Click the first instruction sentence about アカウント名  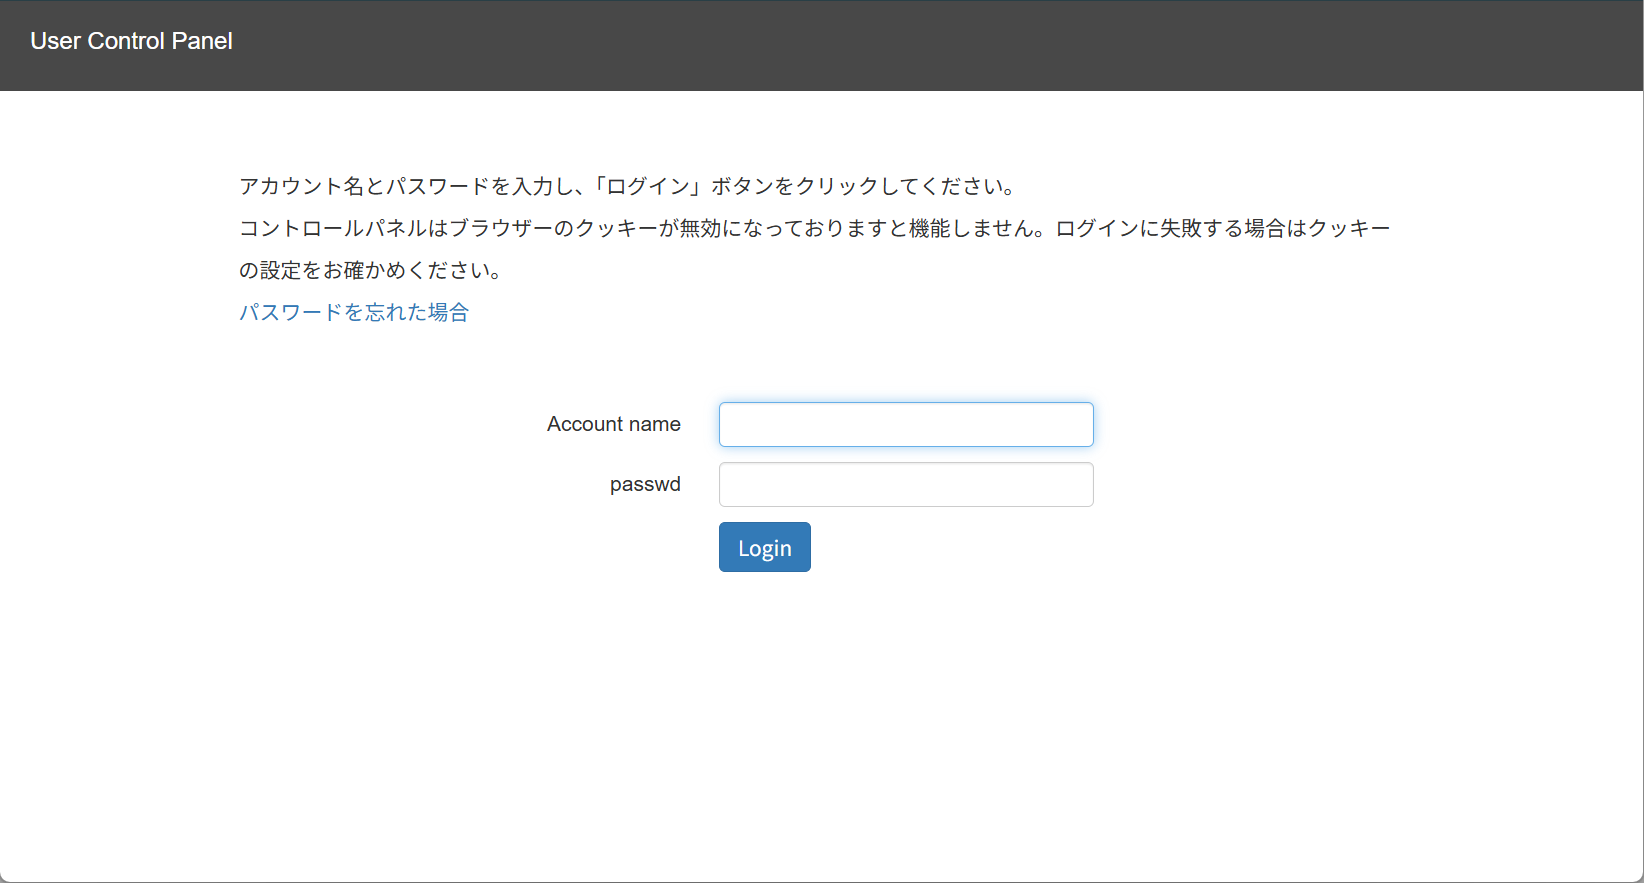point(628,186)
